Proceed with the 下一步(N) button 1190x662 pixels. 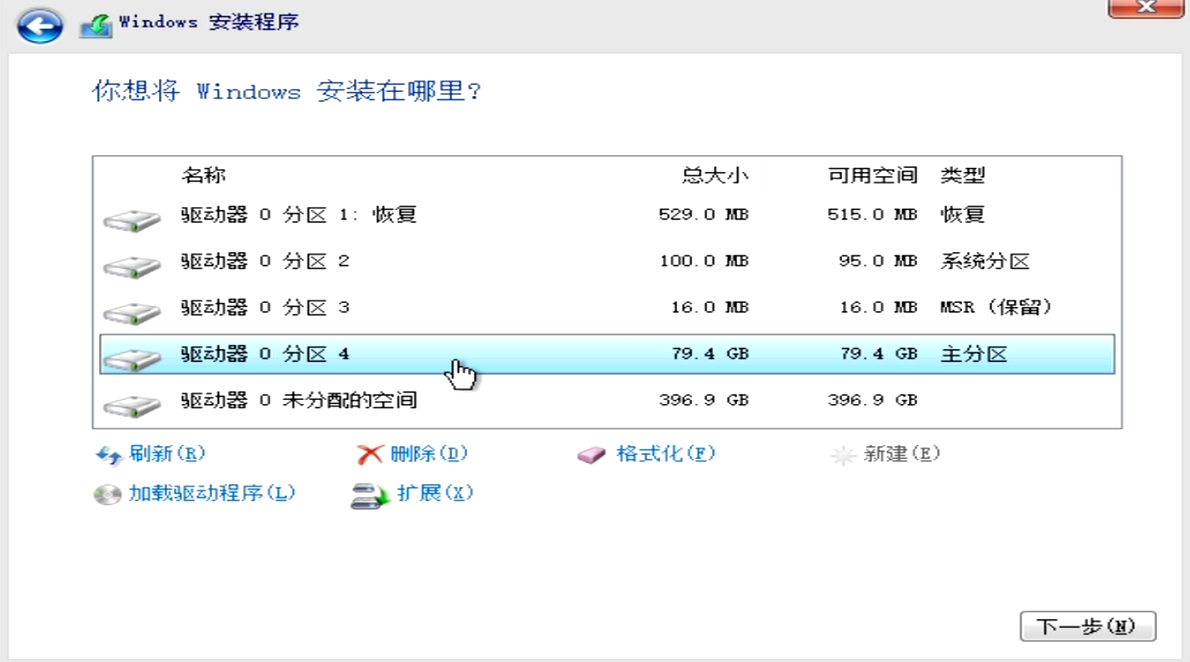pyautogui.click(x=1088, y=626)
